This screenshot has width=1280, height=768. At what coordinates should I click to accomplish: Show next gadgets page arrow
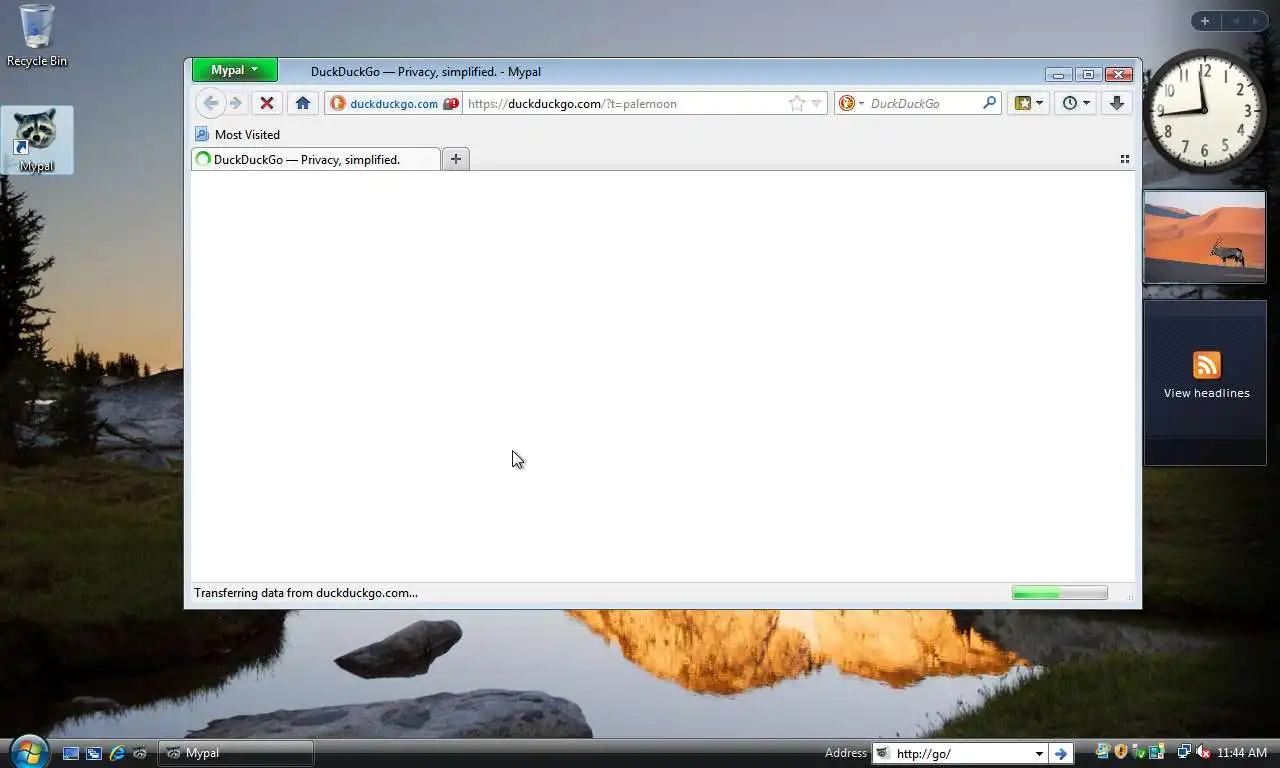click(x=1256, y=21)
